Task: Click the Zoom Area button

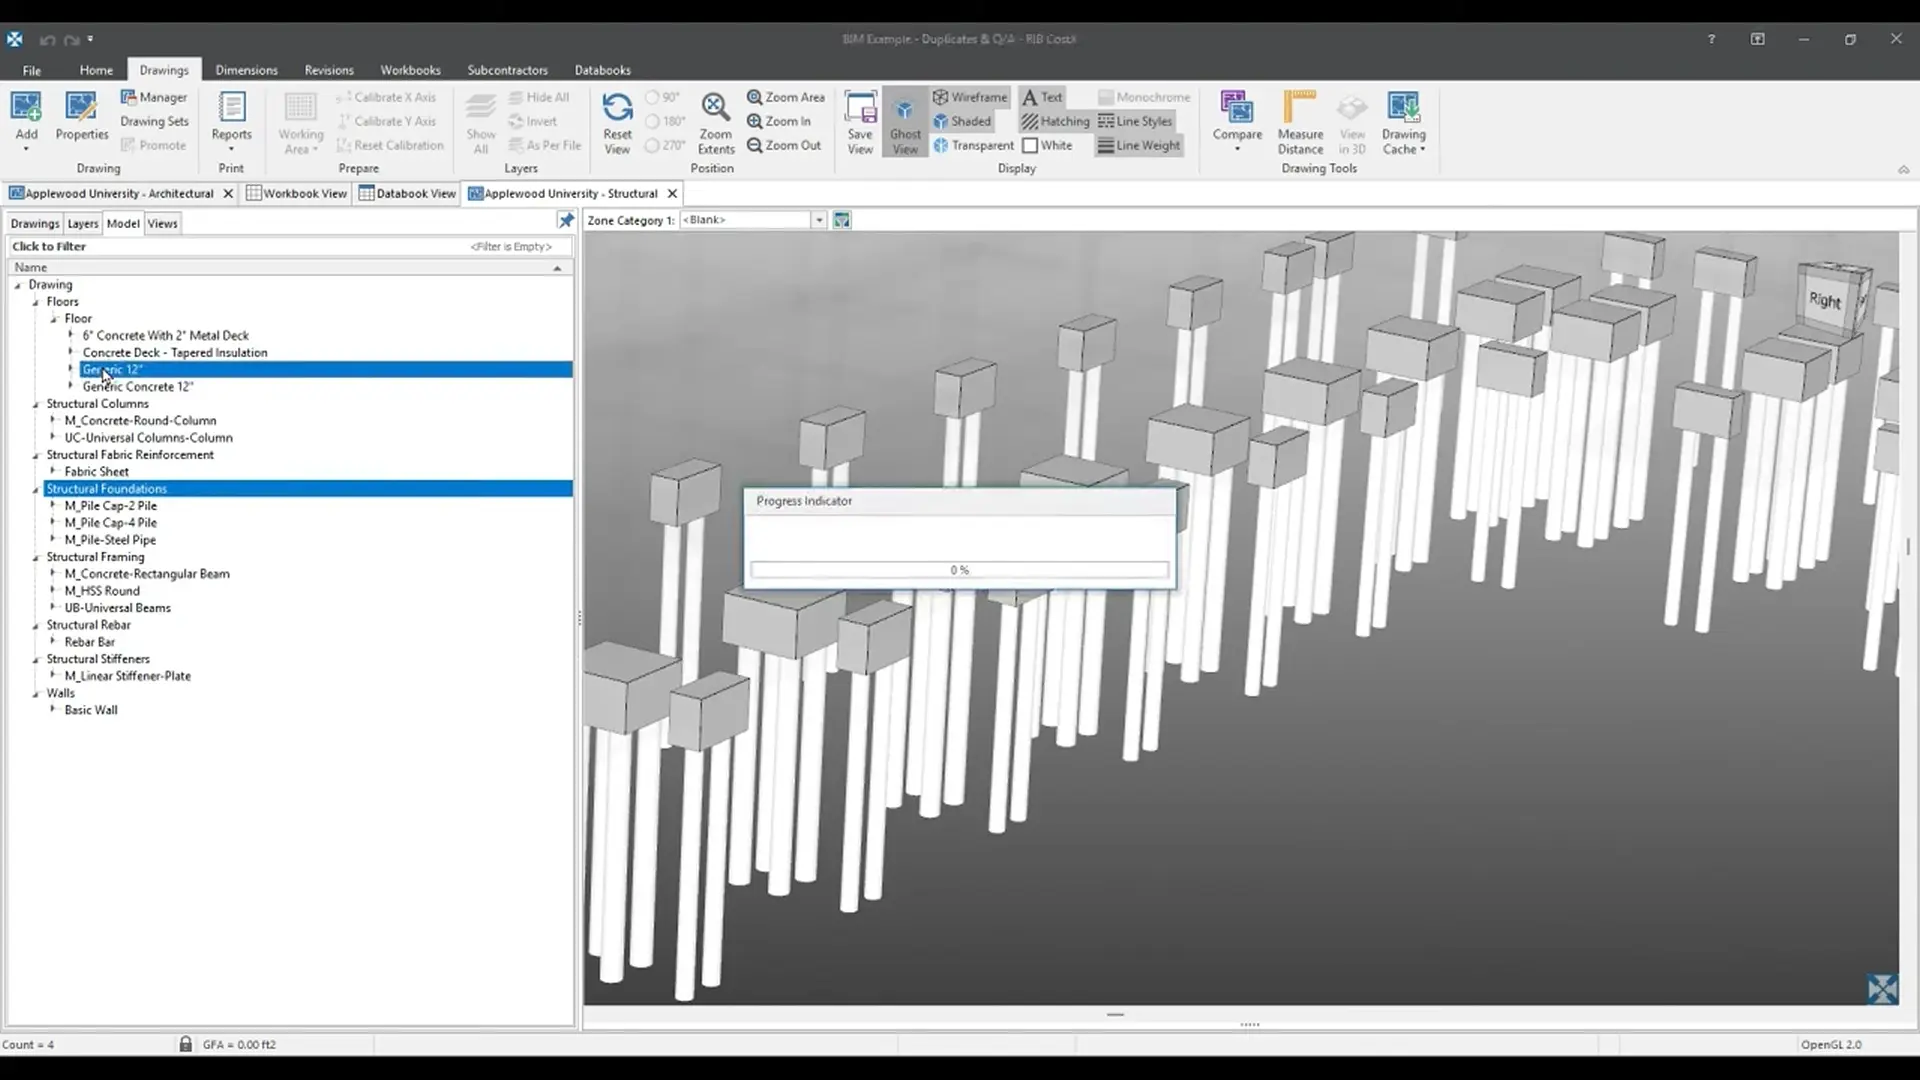Action: [785, 97]
